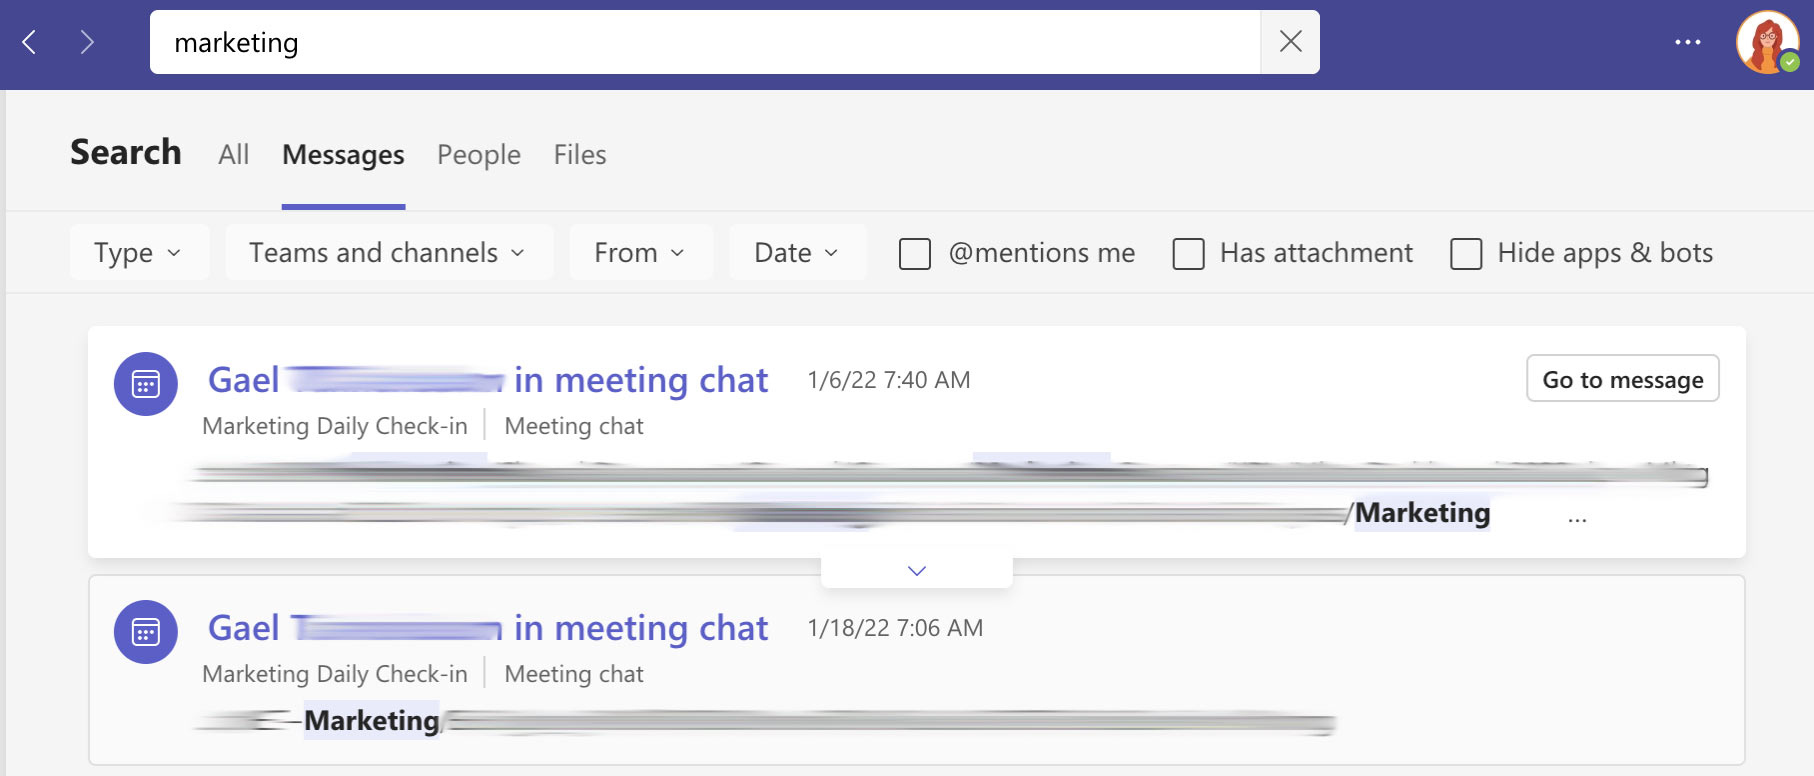Open the three-dot Settings and more menu
The height and width of the screenshot is (776, 1814).
[x=1688, y=42]
